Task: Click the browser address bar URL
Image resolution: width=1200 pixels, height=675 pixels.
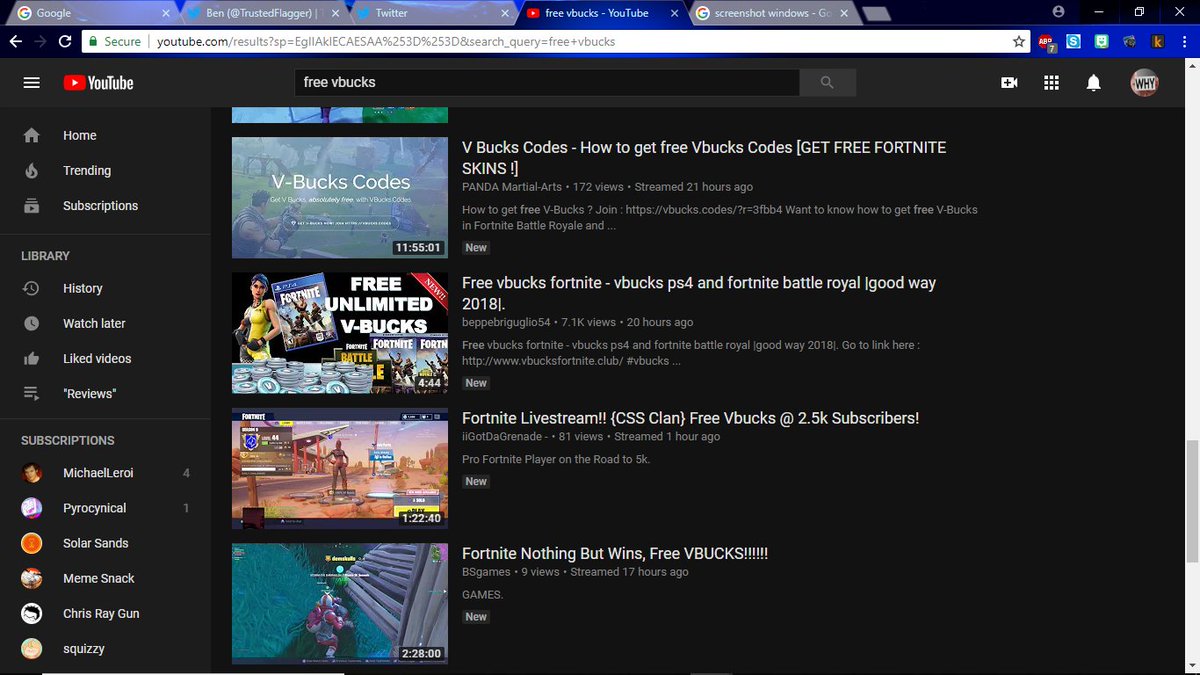Action: click(x=385, y=42)
